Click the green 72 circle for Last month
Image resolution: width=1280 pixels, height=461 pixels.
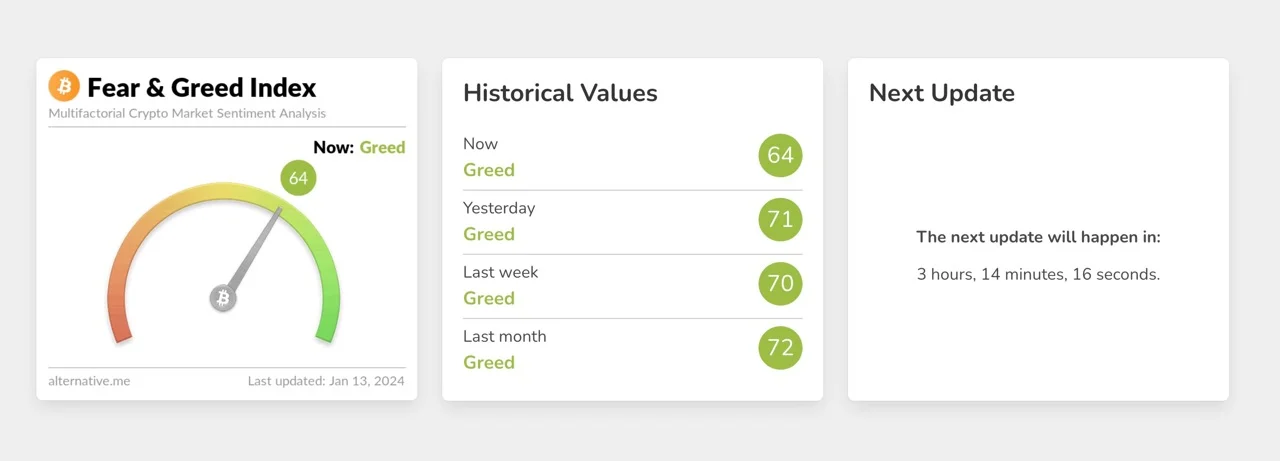780,348
